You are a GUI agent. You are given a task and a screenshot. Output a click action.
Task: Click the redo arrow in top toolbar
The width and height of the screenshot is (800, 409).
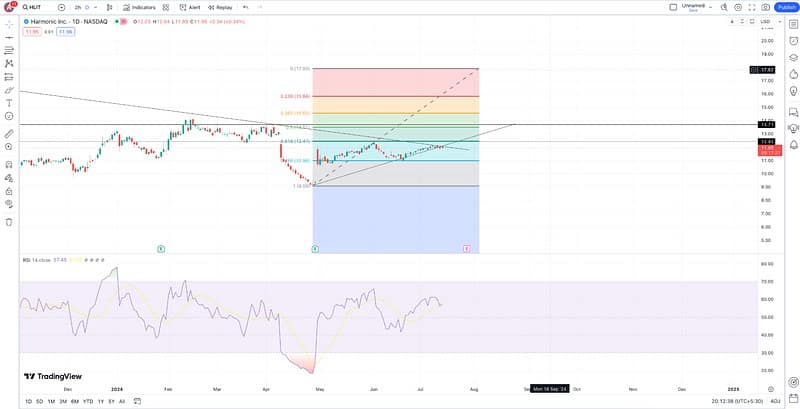260,8
